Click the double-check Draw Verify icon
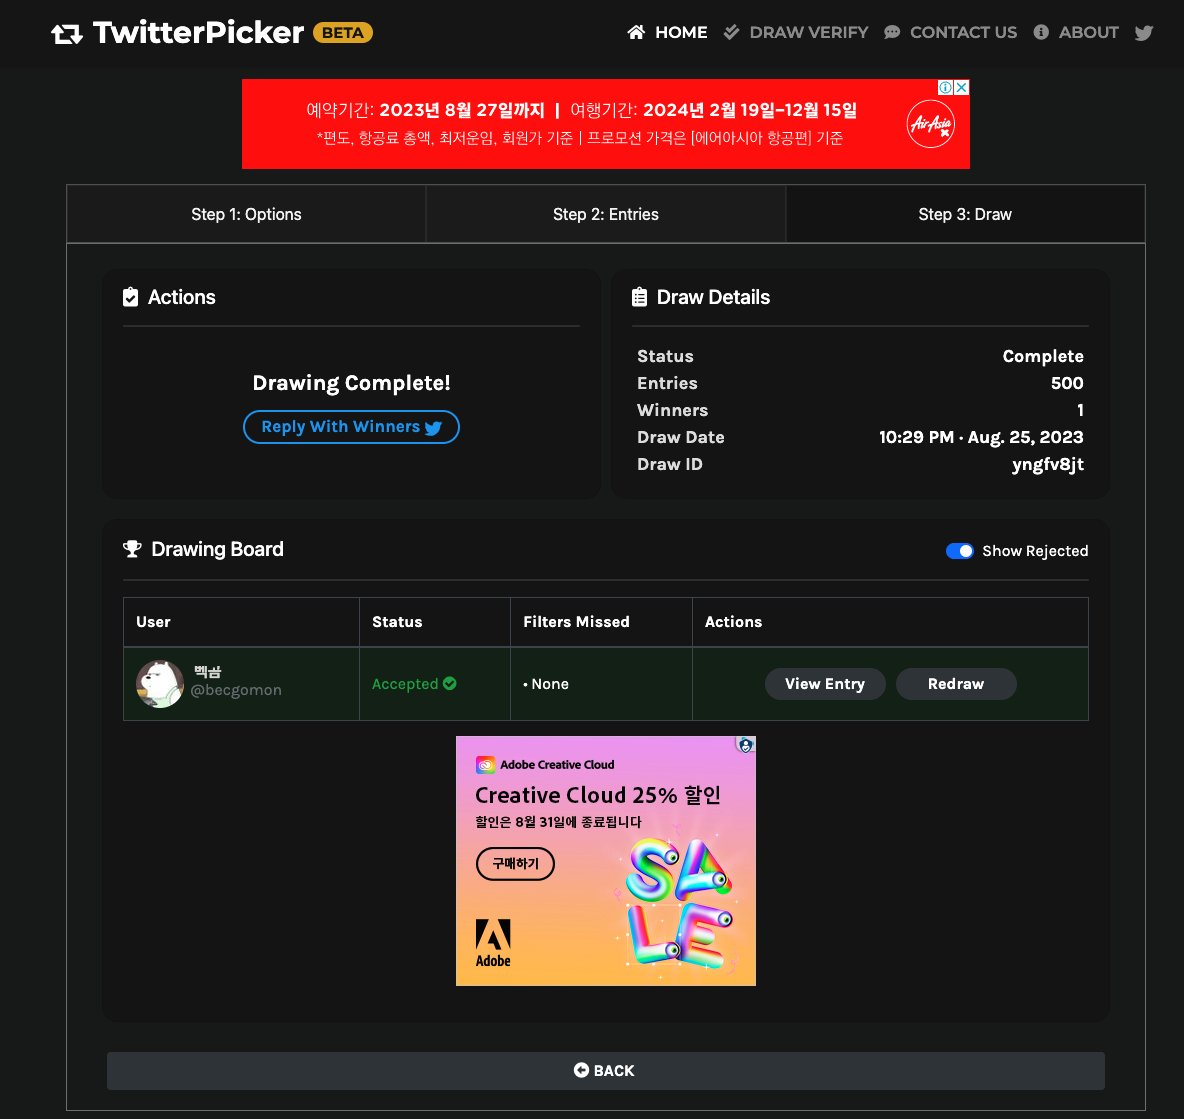 [731, 32]
